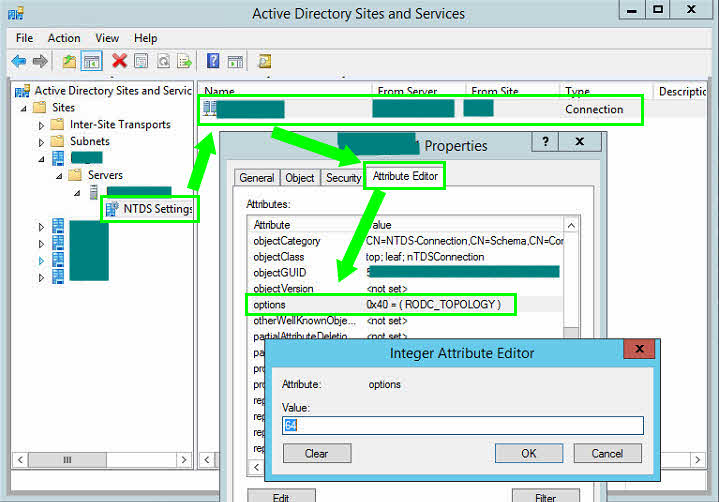The image size is (719, 502).
Task: Select NTDS Settings in the tree
Action: 158,209
